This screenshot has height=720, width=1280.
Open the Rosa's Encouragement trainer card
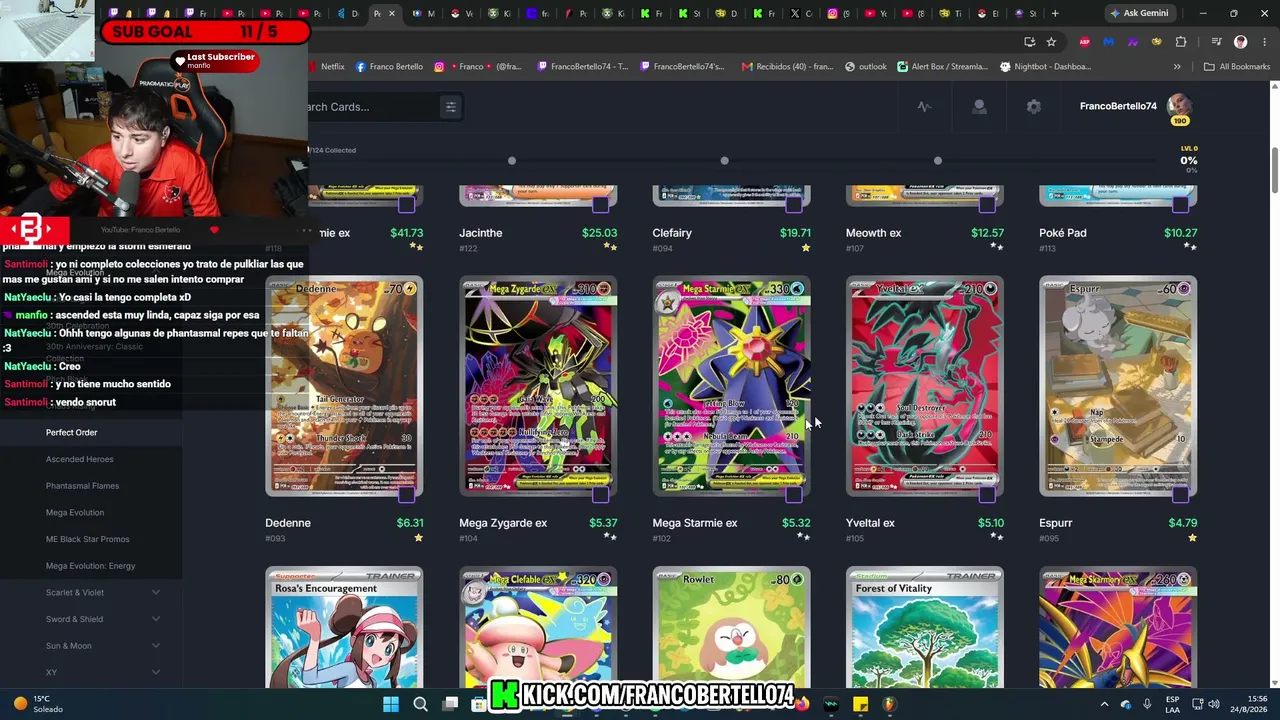(344, 628)
